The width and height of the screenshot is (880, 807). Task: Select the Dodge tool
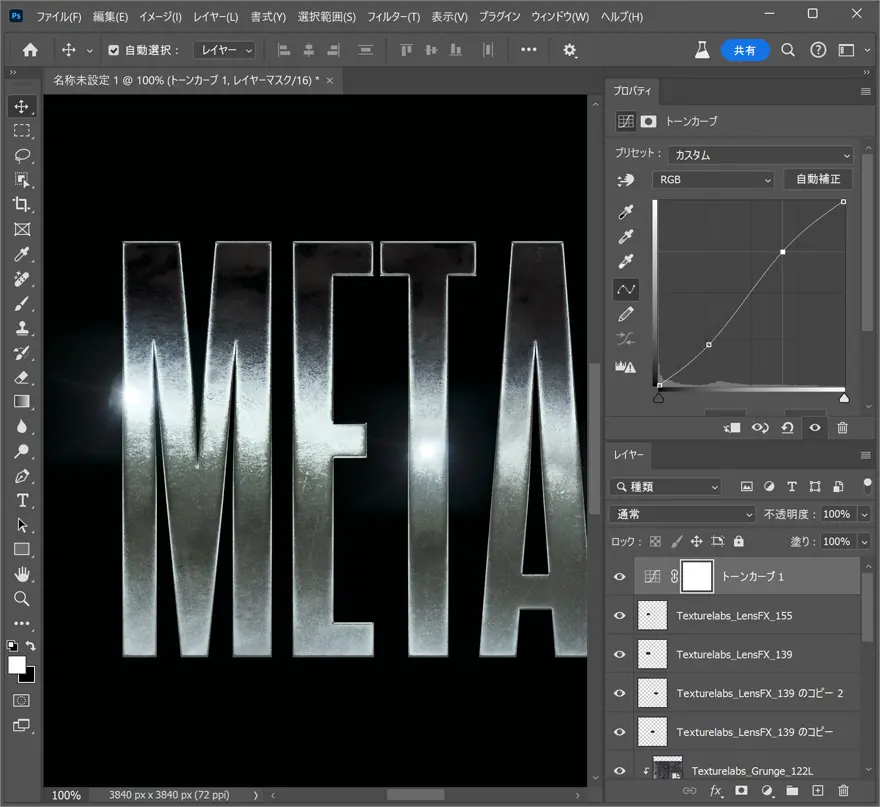[x=22, y=451]
